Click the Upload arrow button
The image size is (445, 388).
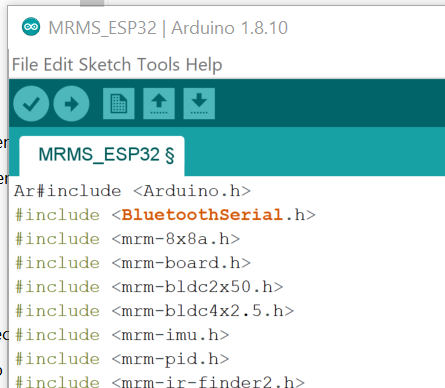point(71,104)
